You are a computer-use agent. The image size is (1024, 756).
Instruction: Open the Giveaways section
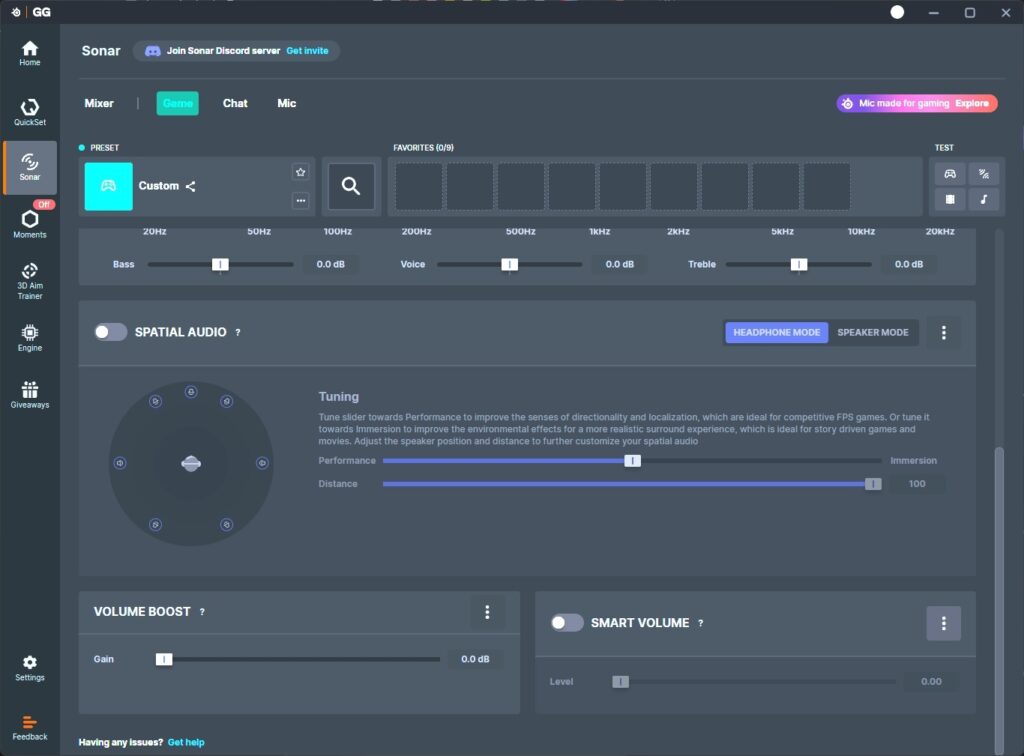click(29, 394)
